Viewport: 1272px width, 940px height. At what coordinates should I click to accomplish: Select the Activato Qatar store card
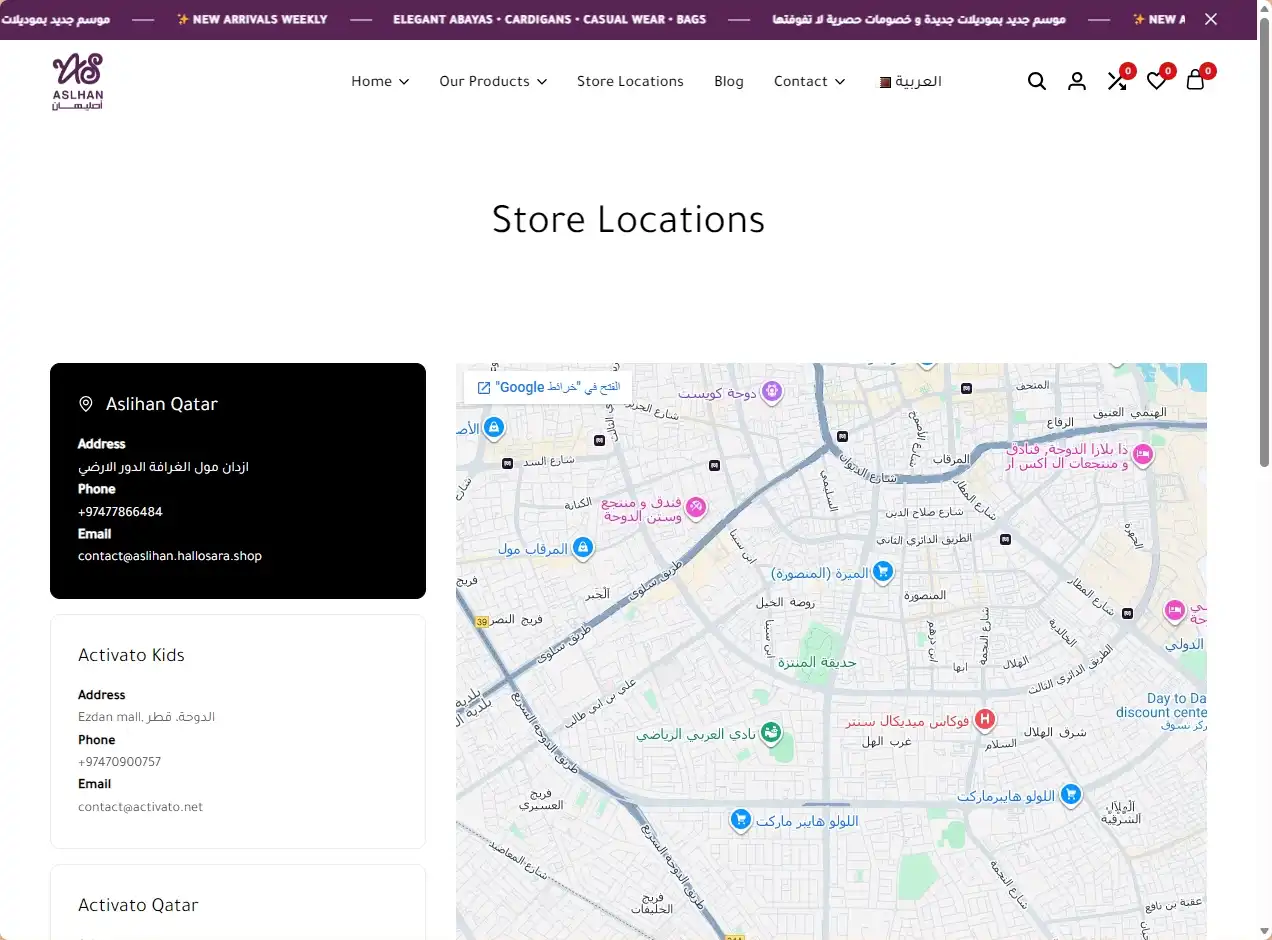pos(238,902)
